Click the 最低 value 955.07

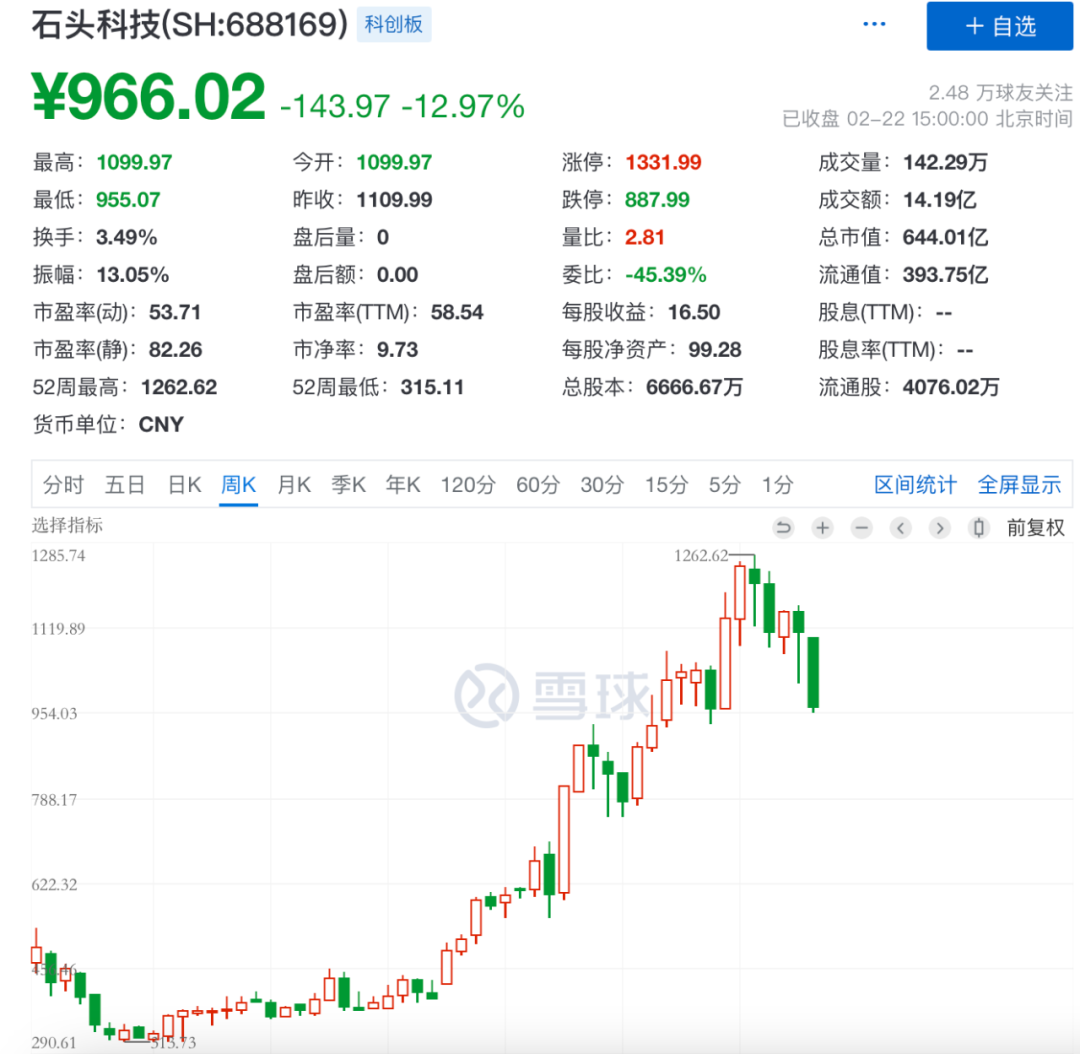tap(128, 200)
